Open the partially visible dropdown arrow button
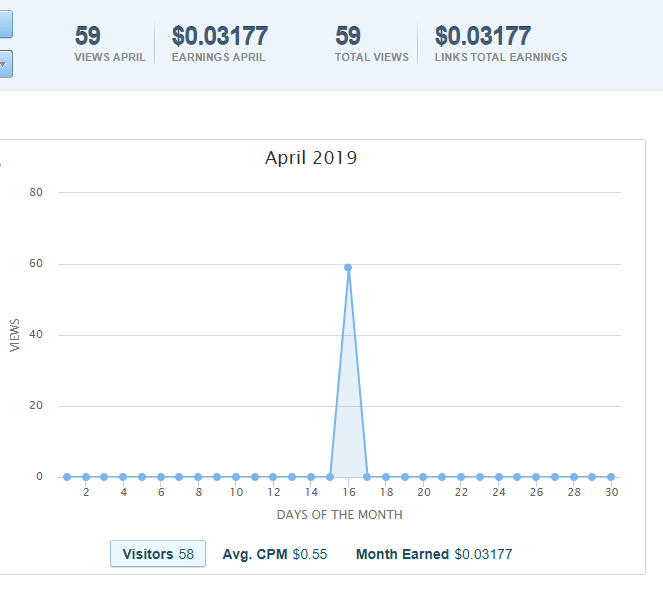The width and height of the screenshot is (663, 603). [5, 64]
